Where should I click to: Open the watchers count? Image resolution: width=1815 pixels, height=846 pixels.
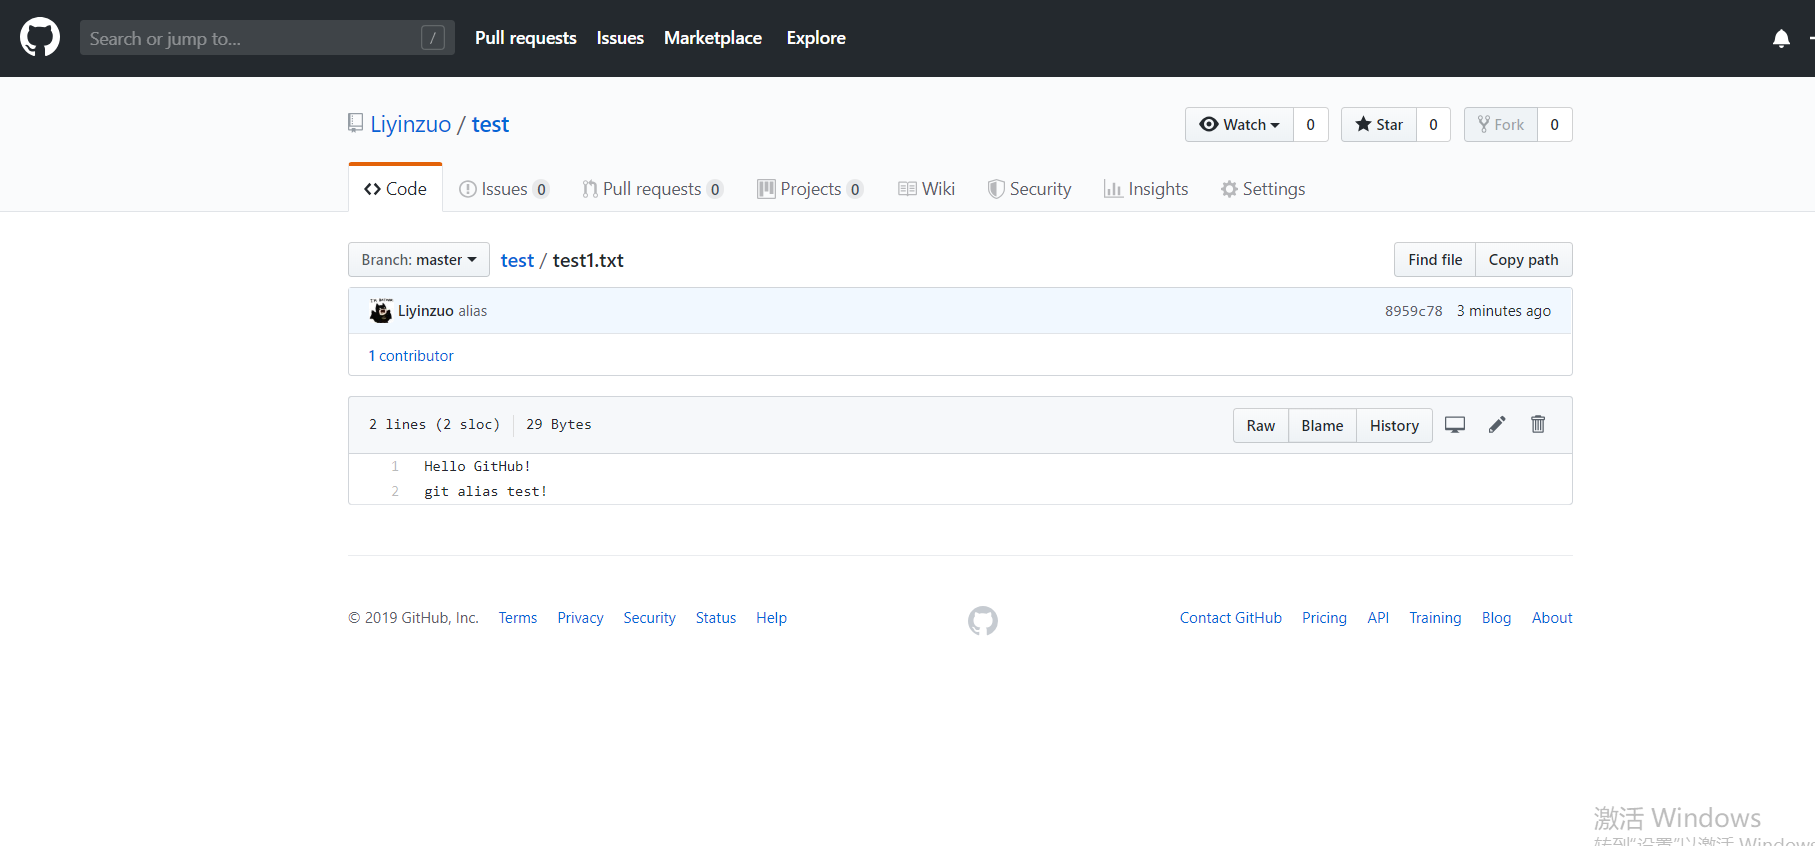coord(1310,125)
